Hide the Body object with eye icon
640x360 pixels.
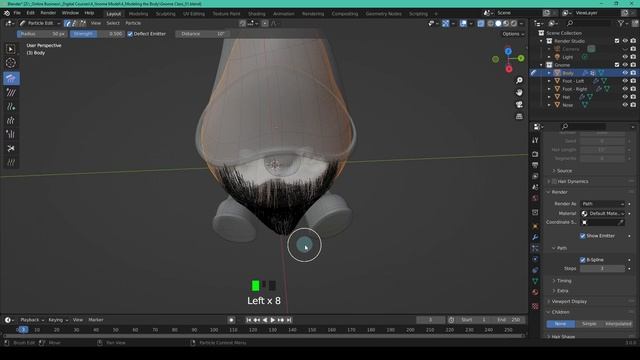[625, 73]
